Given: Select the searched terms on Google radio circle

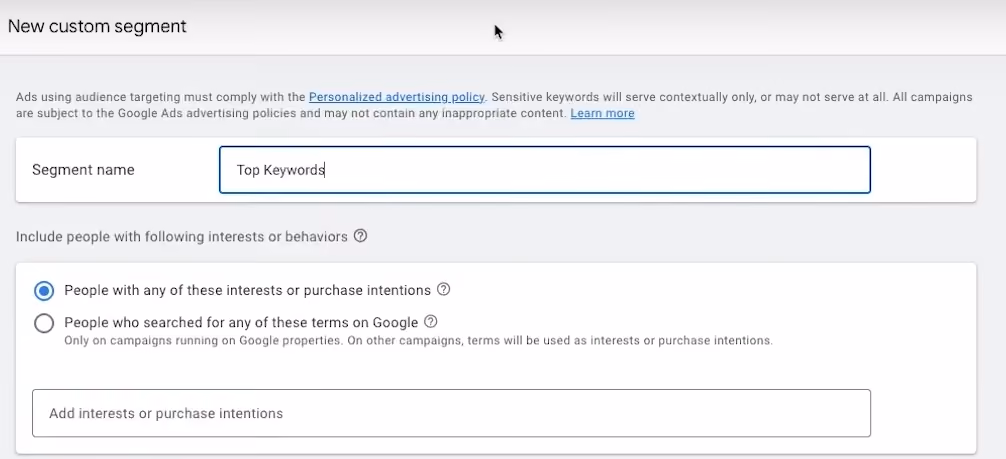Looking at the screenshot, I should point(44,323).
